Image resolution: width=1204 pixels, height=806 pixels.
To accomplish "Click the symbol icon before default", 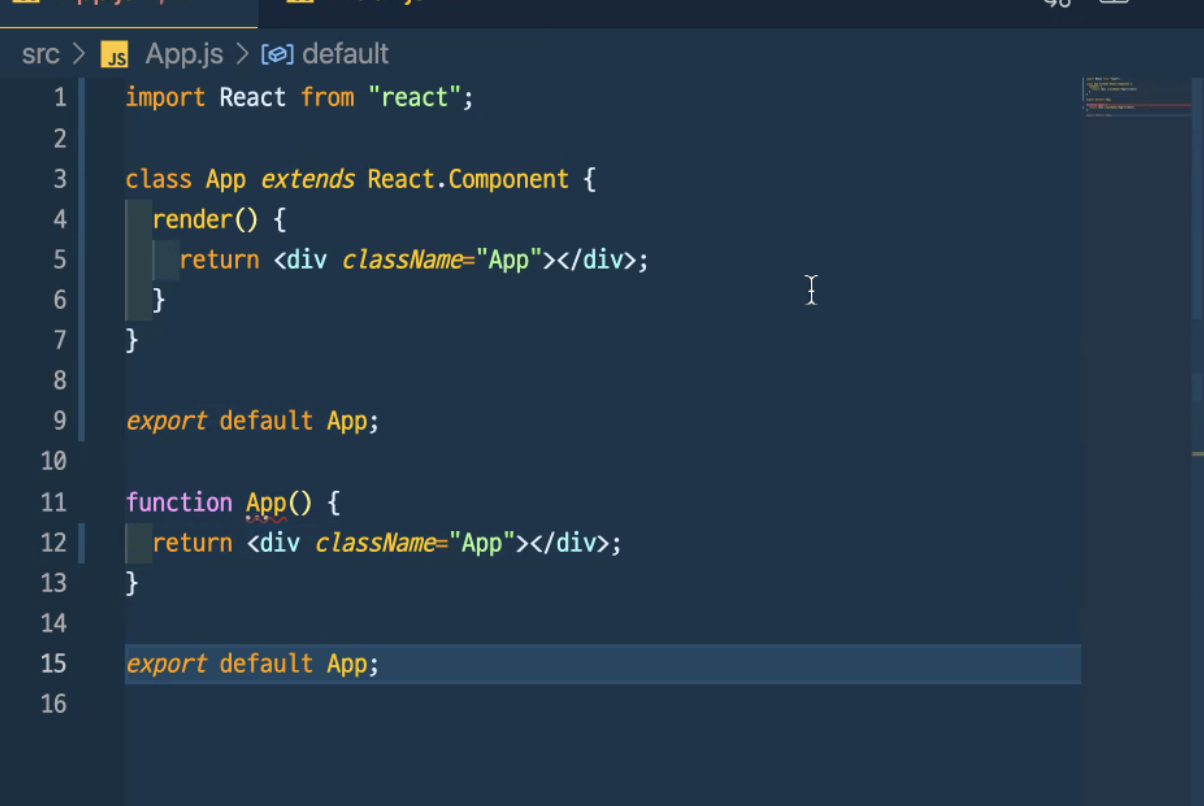I will pos(277,55).
